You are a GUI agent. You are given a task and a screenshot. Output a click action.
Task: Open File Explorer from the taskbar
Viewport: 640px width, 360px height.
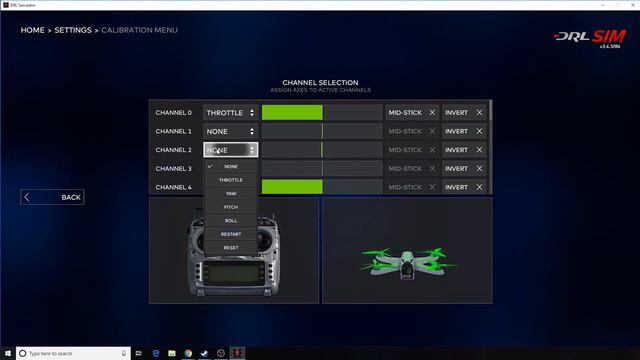(172, 353)
